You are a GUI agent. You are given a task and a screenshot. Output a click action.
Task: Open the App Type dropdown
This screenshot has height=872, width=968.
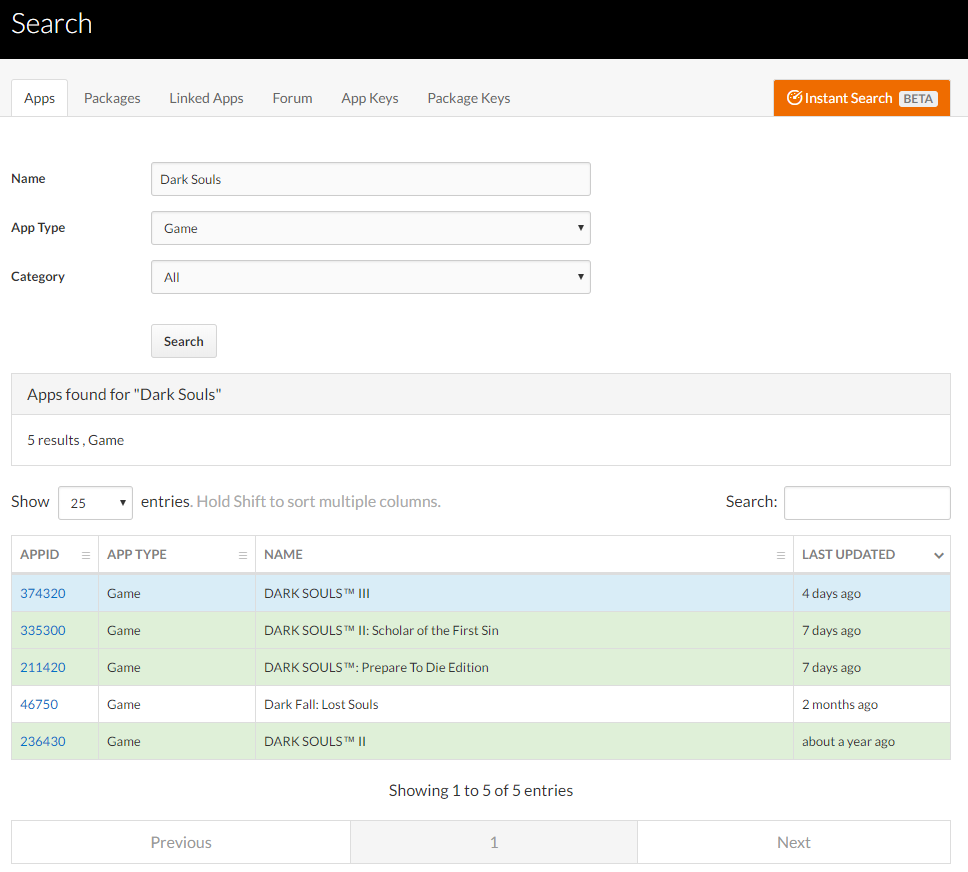pos(370,228)
